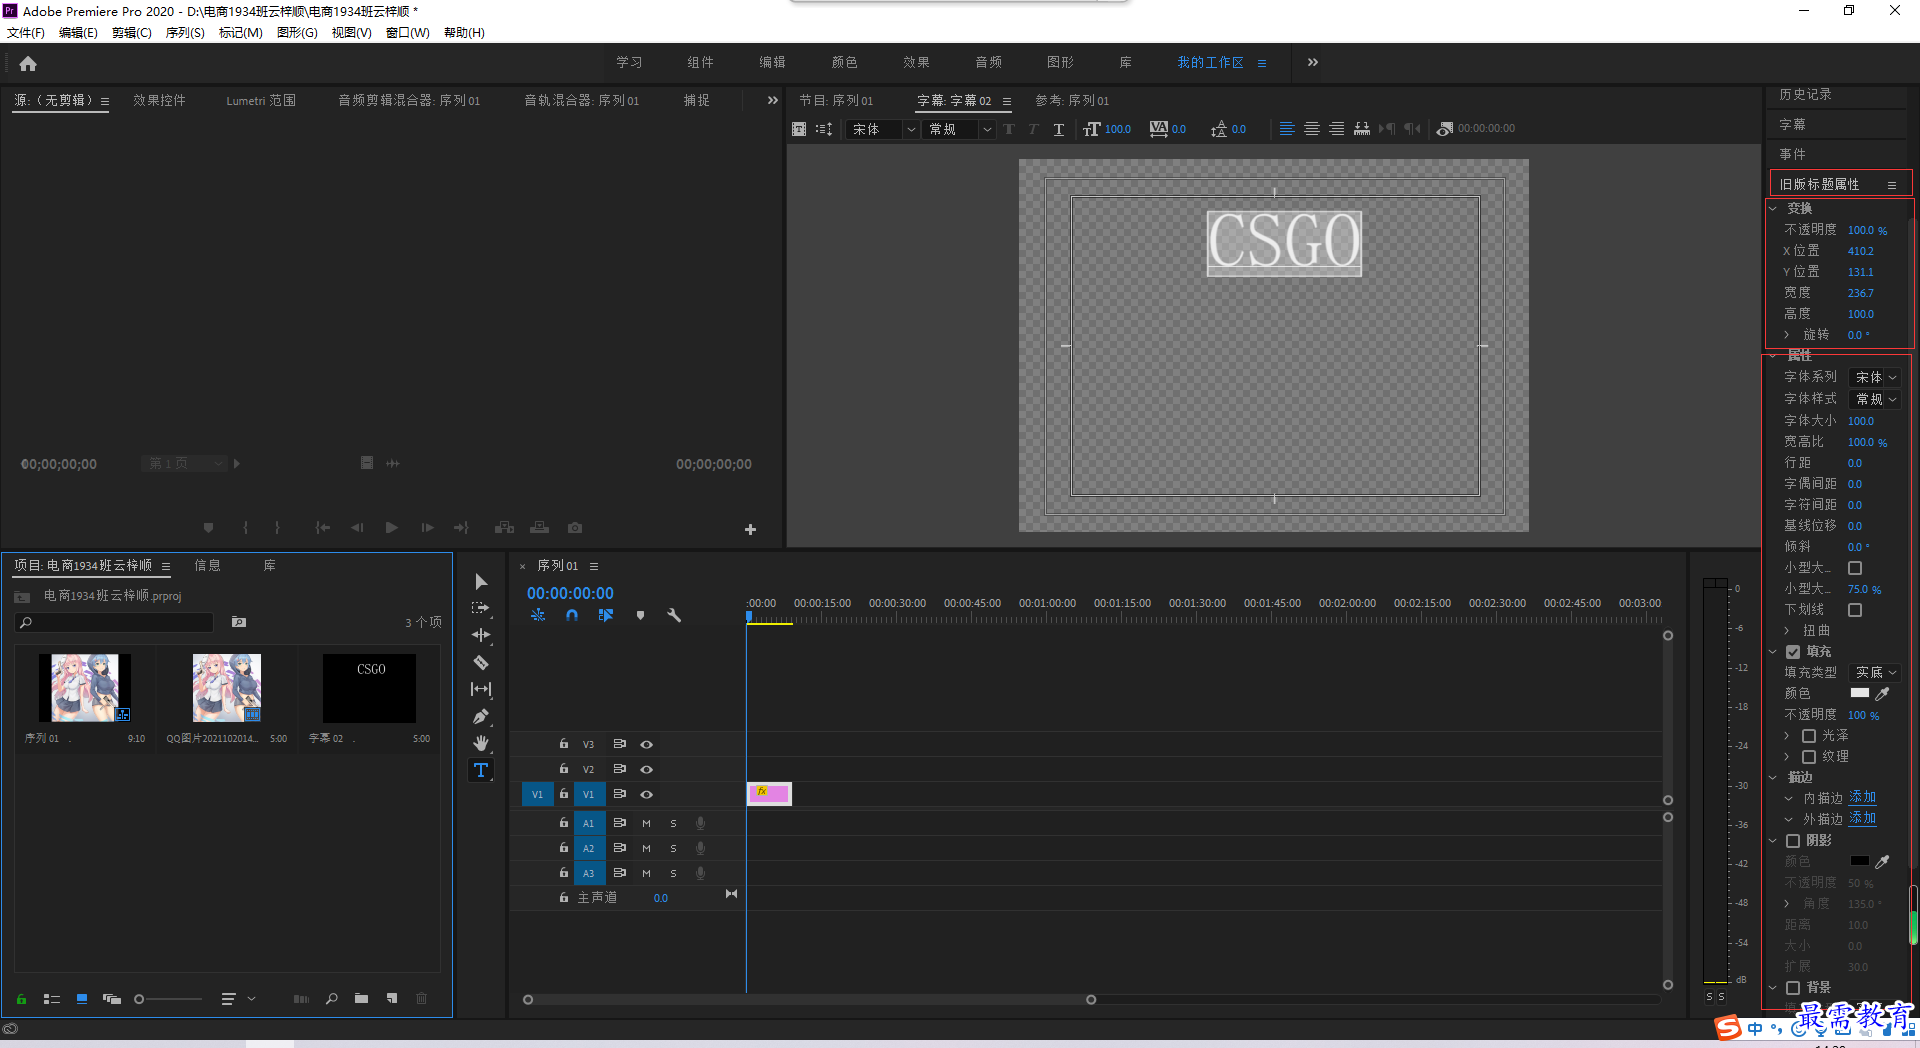This screenshot has height=1048, width=1920.
Task: Add a marker in the timeline
Action: 641,615
